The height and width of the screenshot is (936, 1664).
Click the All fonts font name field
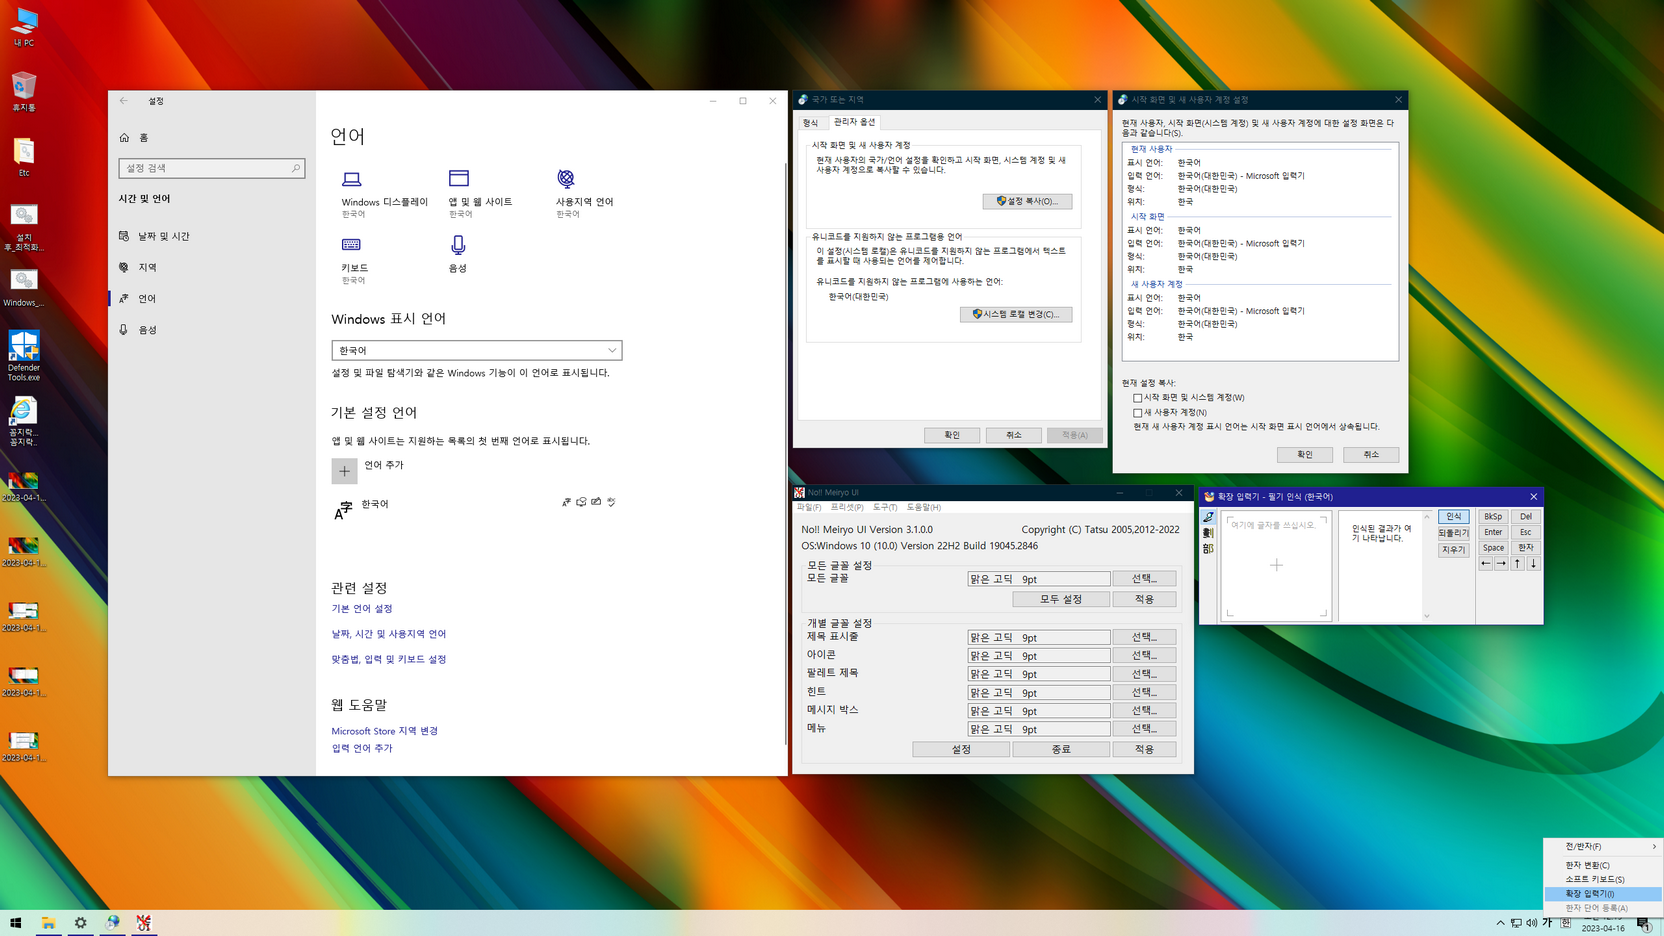click(x=1039, y=579)
